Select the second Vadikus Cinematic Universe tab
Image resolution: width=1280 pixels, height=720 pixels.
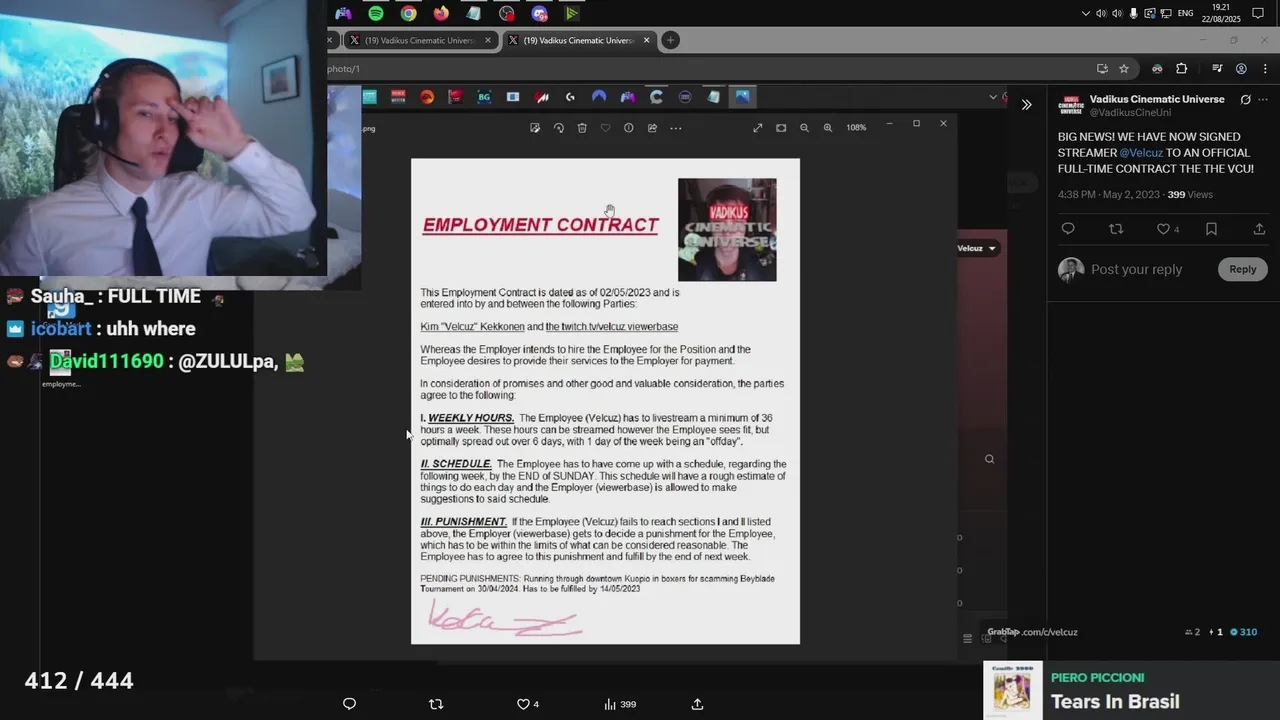pyautogui.click(x=578, y=40)
